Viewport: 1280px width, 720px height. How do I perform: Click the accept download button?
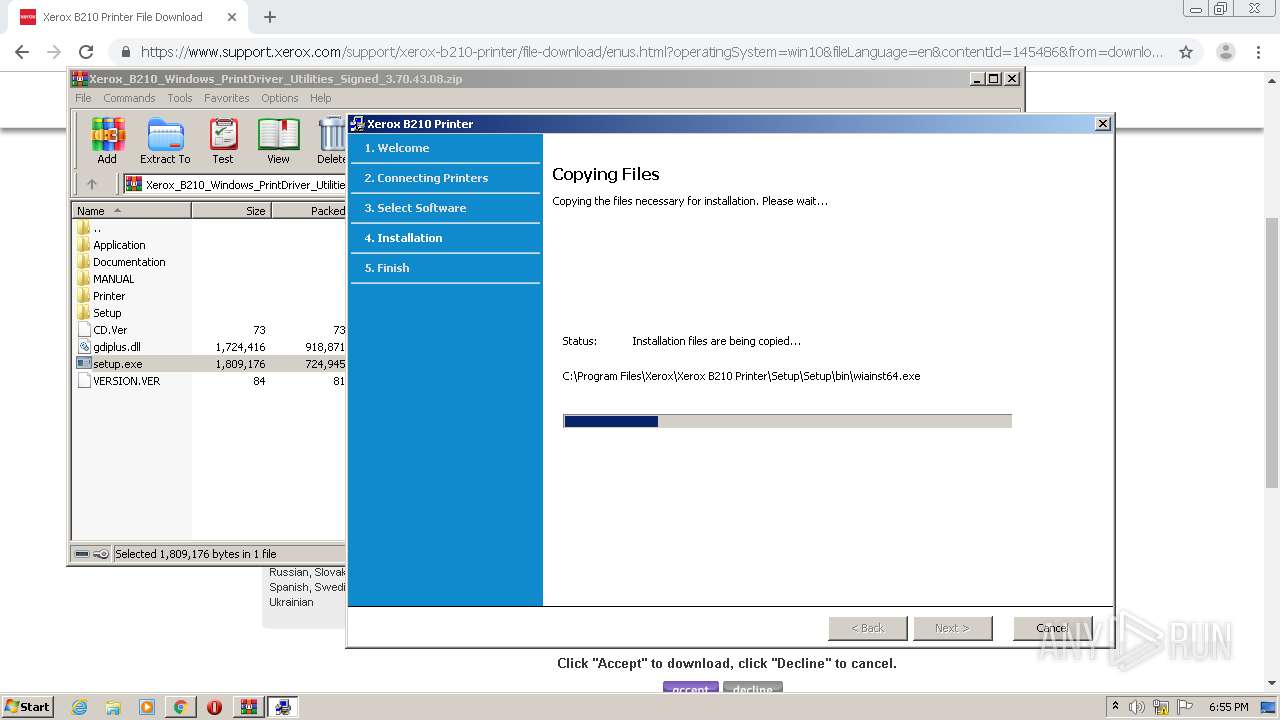(x=690, y=689)
